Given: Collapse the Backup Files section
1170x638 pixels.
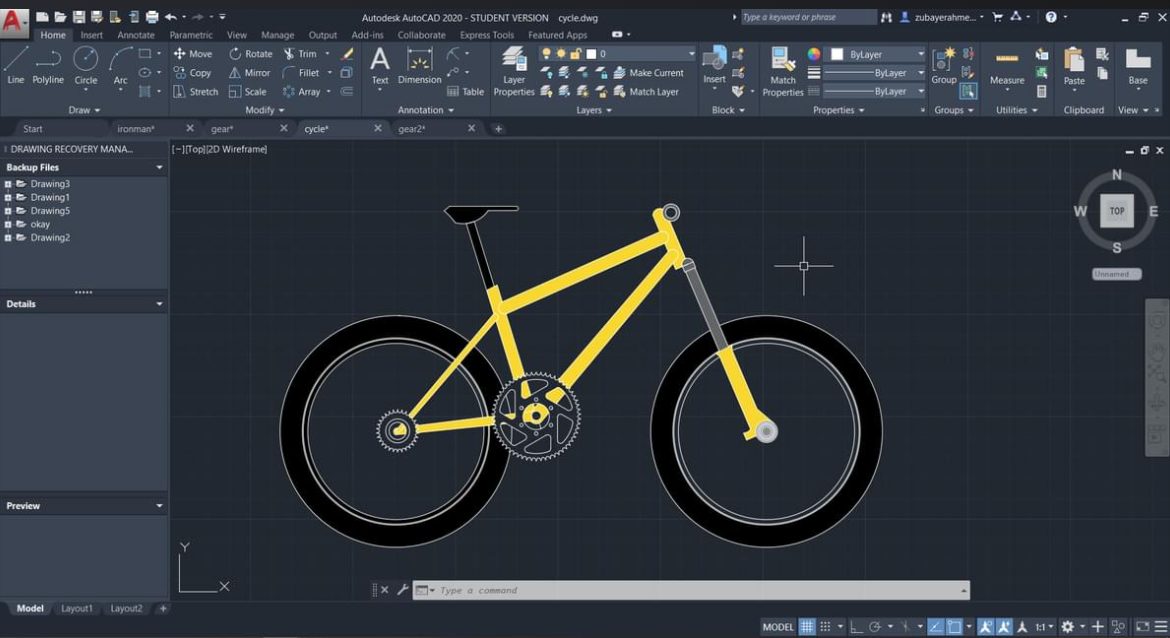Looking at the screenshot, I should [x=159, y=167].
